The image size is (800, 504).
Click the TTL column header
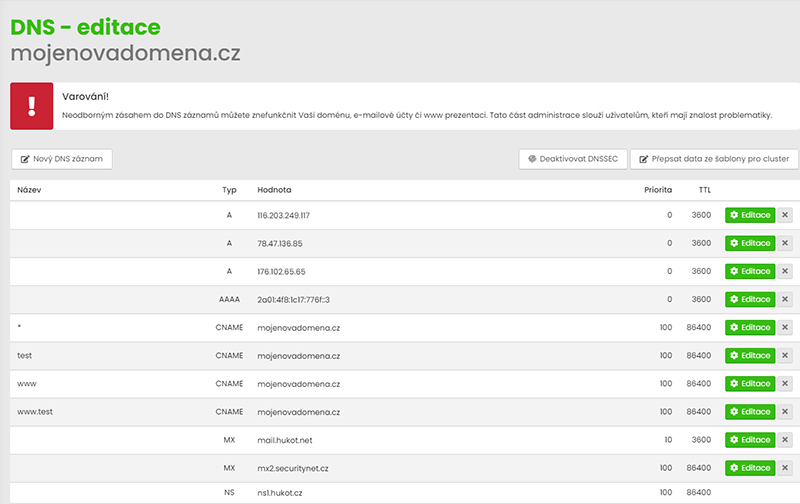(x=705, y=189)
